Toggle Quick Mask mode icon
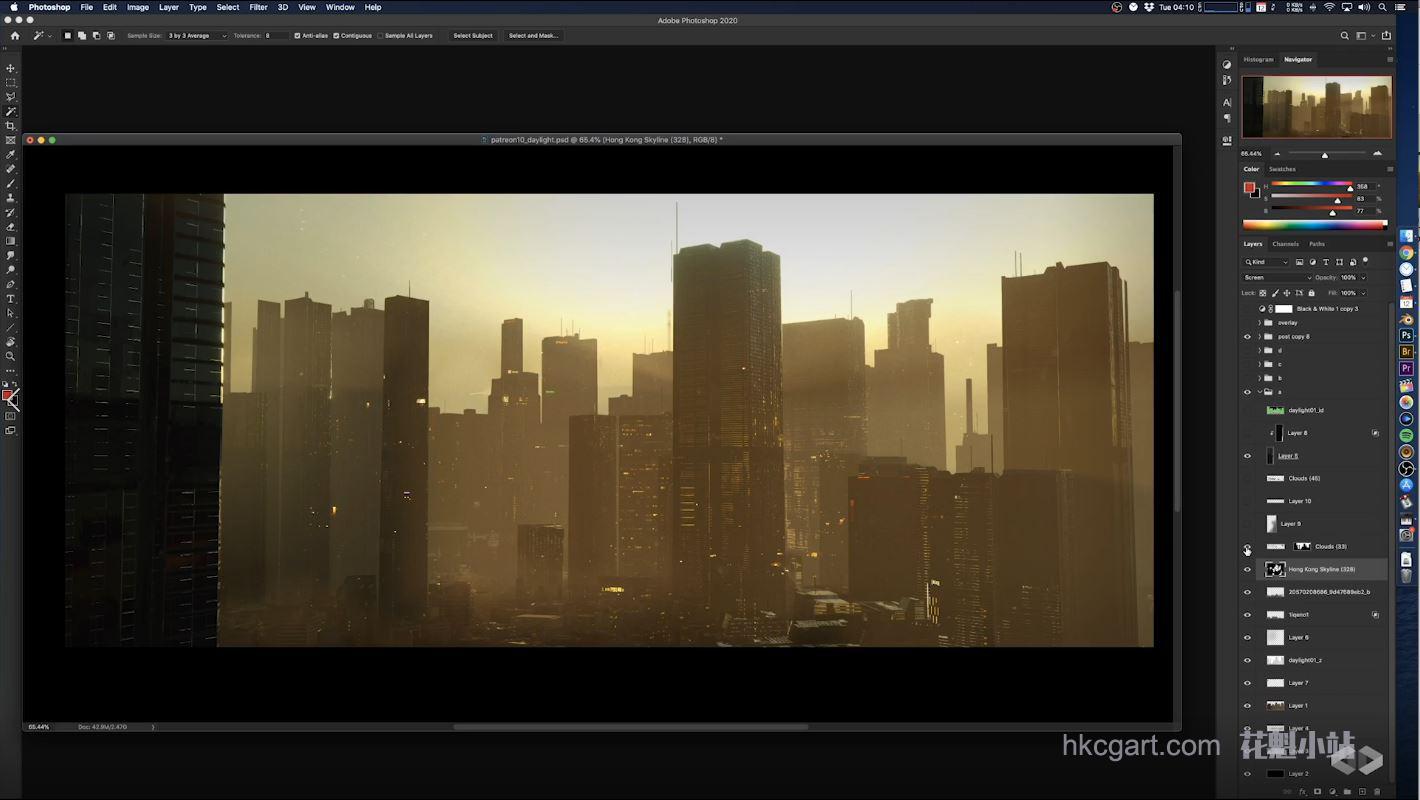1420x800 pixels. 11,416
